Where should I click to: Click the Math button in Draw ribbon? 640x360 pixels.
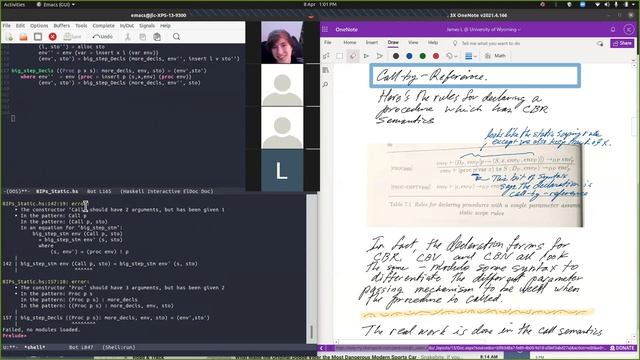click(x=495, y=56)
